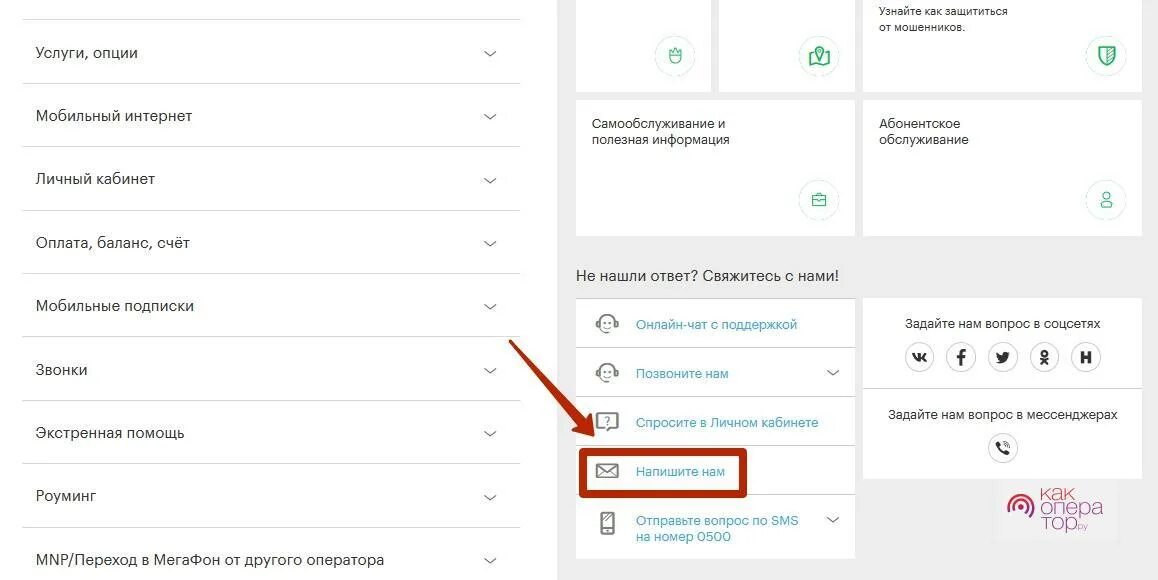
Task: Open the Twitter social icon
Action: pos(1003,358)
